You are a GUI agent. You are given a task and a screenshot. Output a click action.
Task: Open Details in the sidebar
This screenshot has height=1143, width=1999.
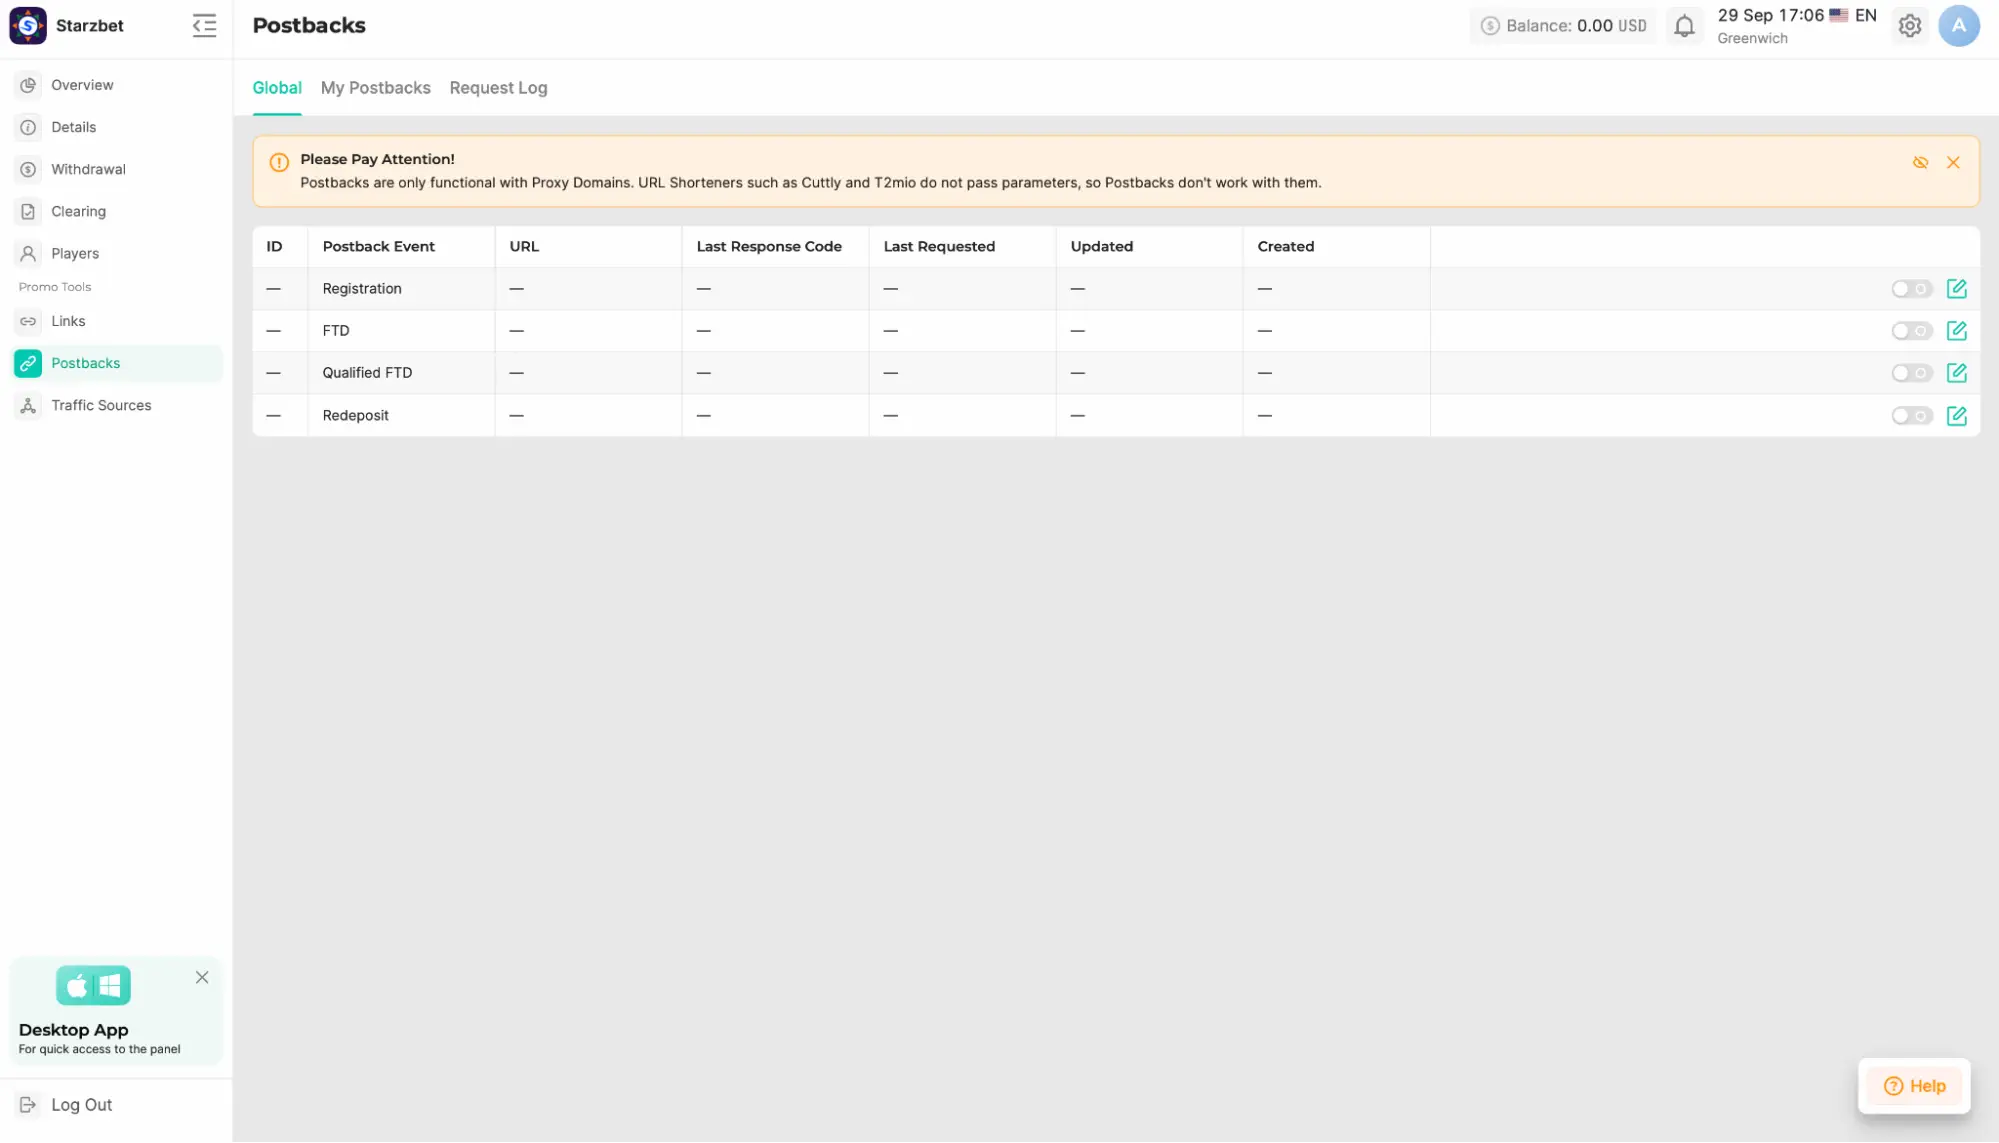pos(116,127)
